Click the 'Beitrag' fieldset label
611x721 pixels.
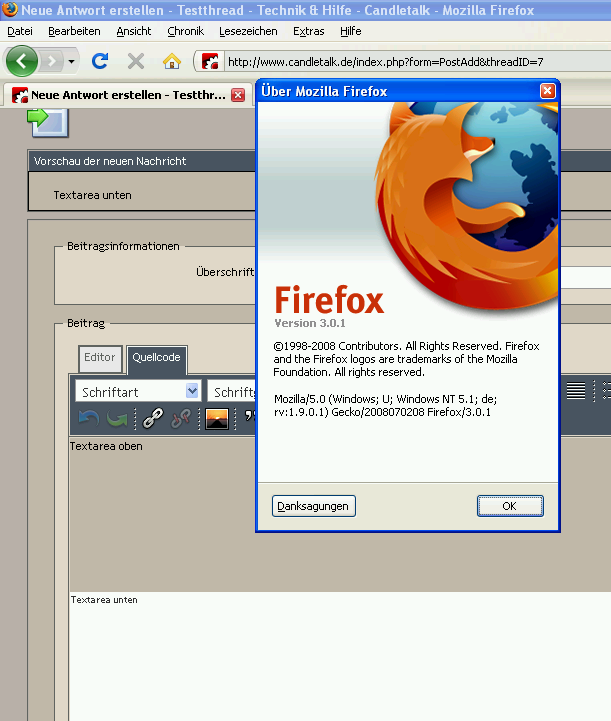86,323
